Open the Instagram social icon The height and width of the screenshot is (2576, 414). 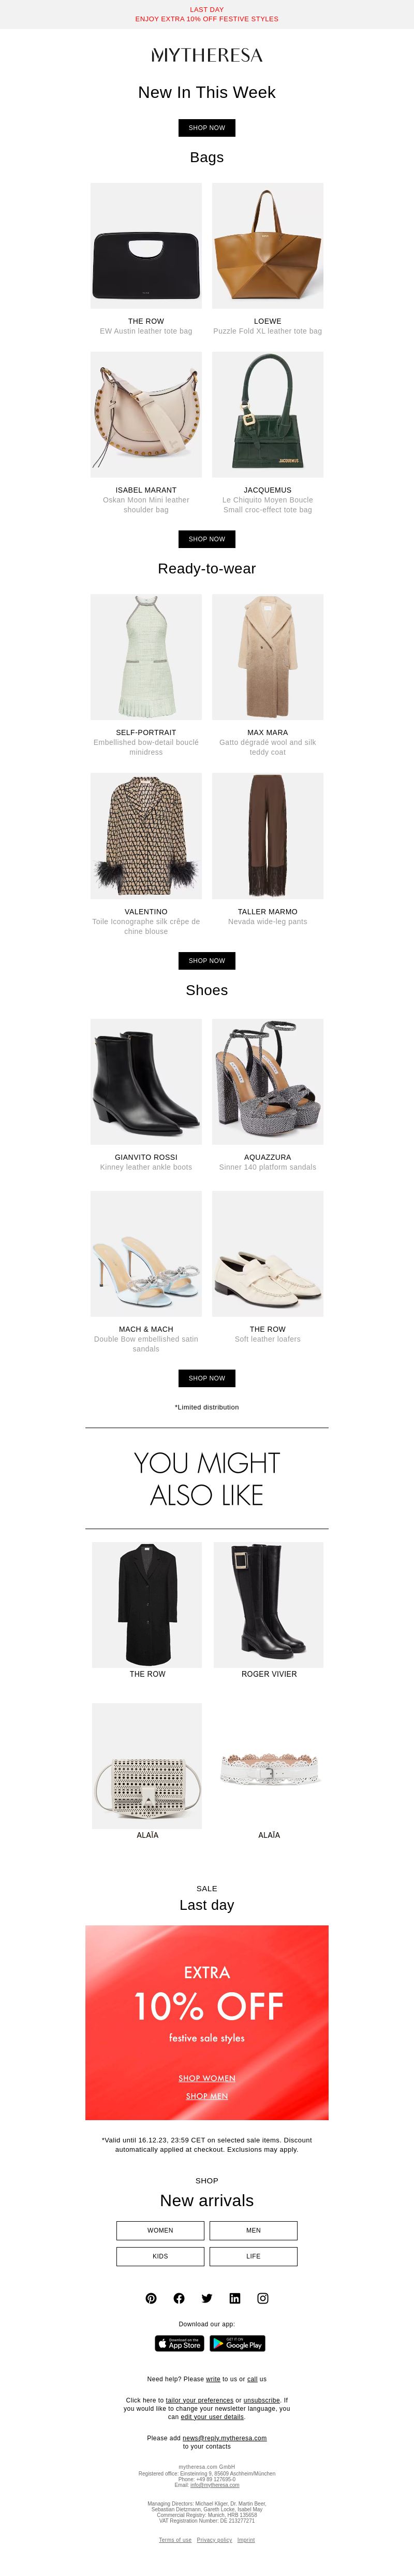(263, 2298)
